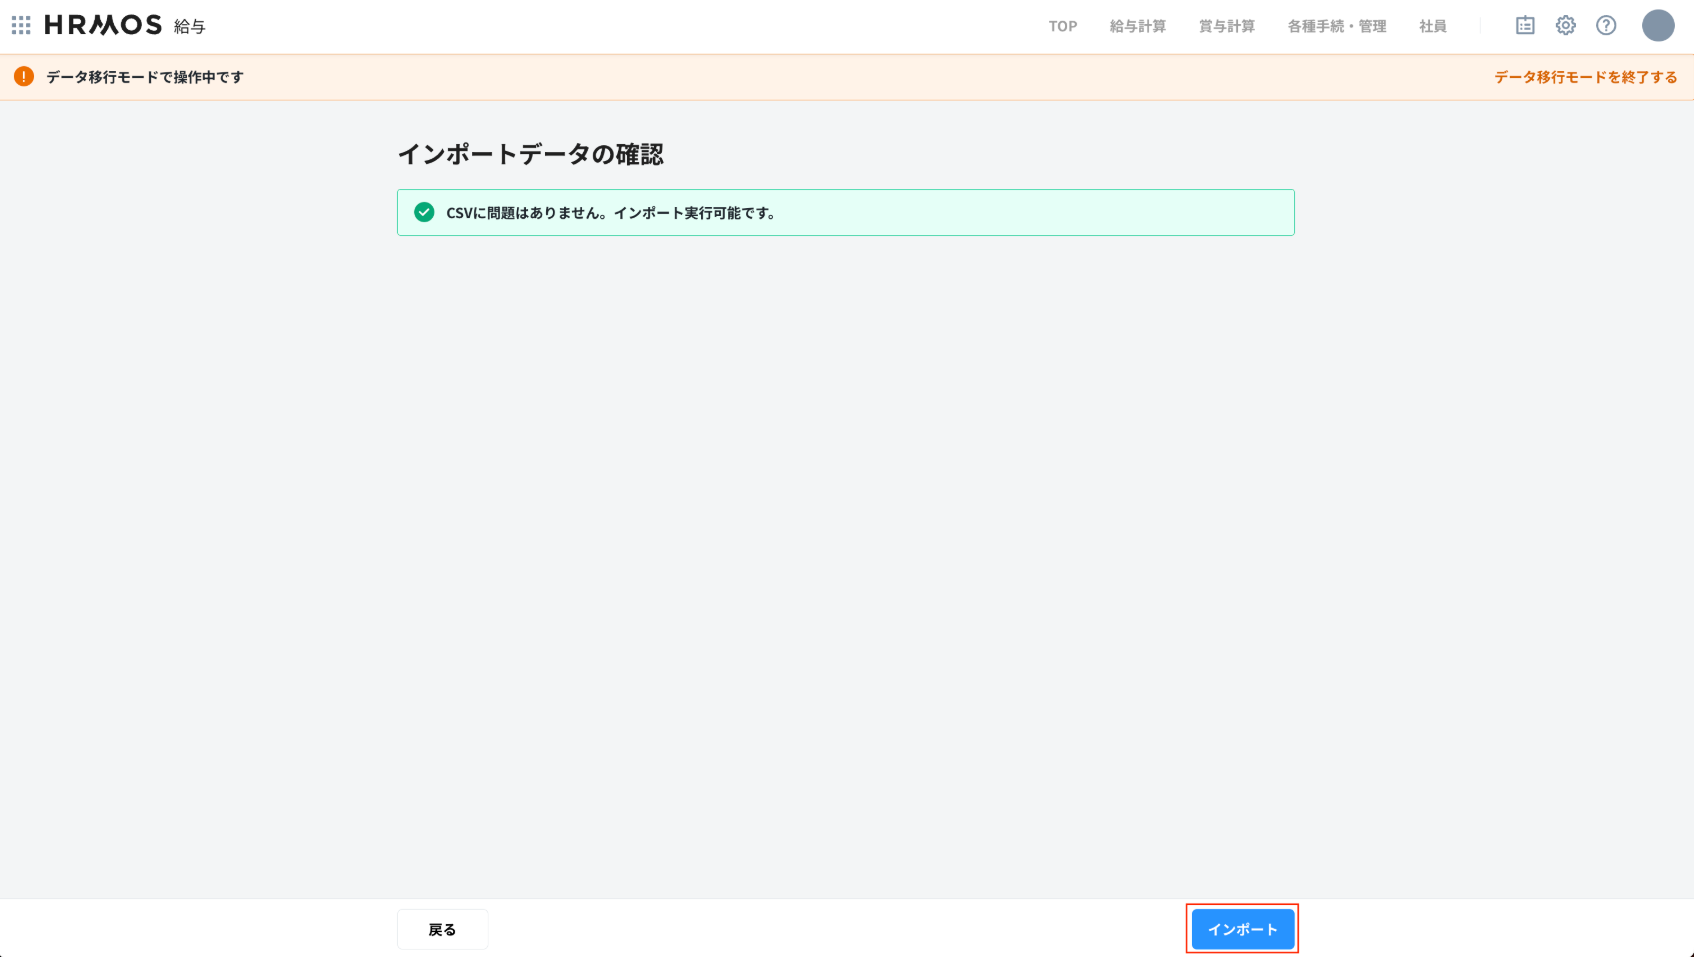Image resolution: width=1694 pixels, height=957 pixels.
Task: Open the user avatar menu
Action: click(x=1657, y=26)
